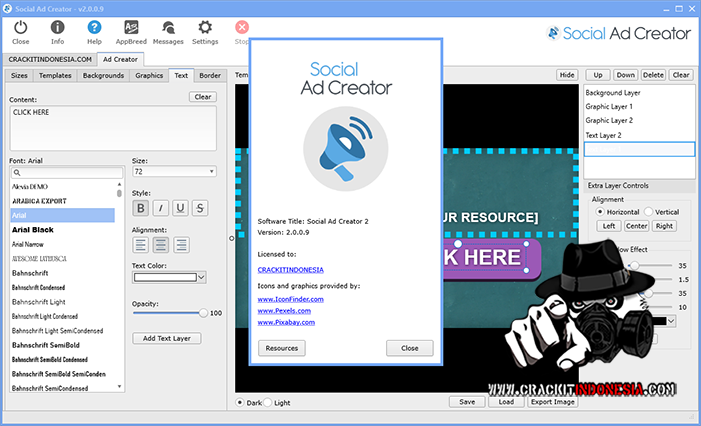This screenshot has height=426, width=701.
Task: Choose Vertical alignment radio option
Action: click(650, 212)
